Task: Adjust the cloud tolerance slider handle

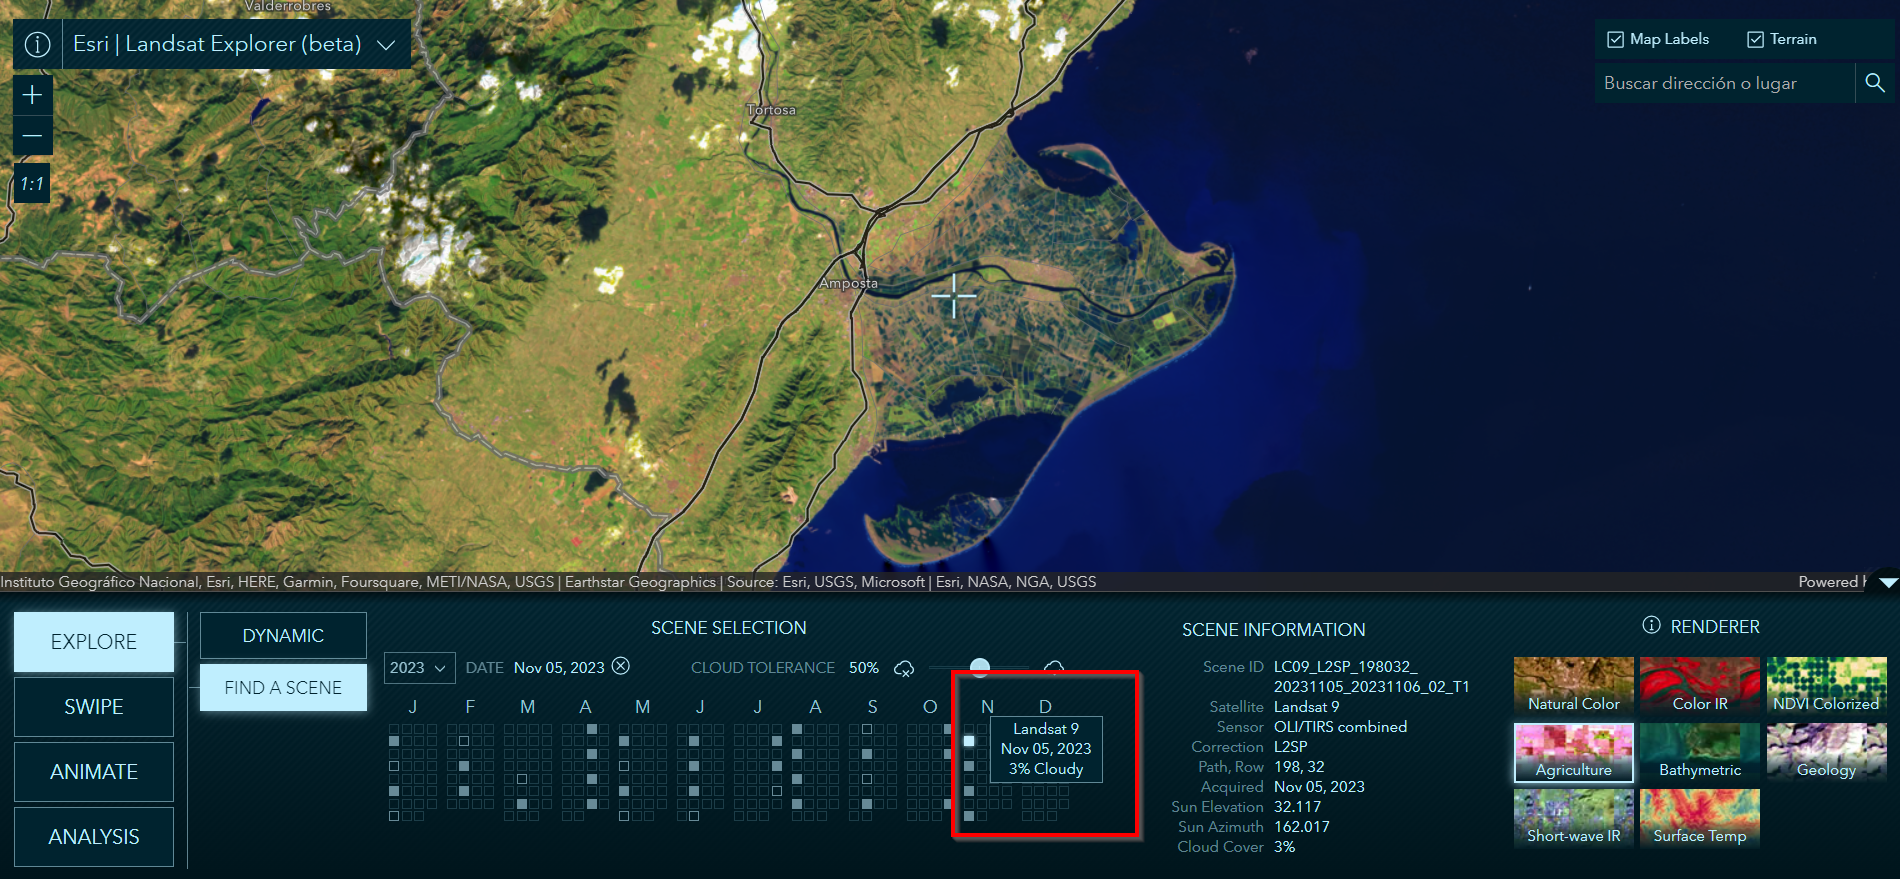Action: (980, 667)
